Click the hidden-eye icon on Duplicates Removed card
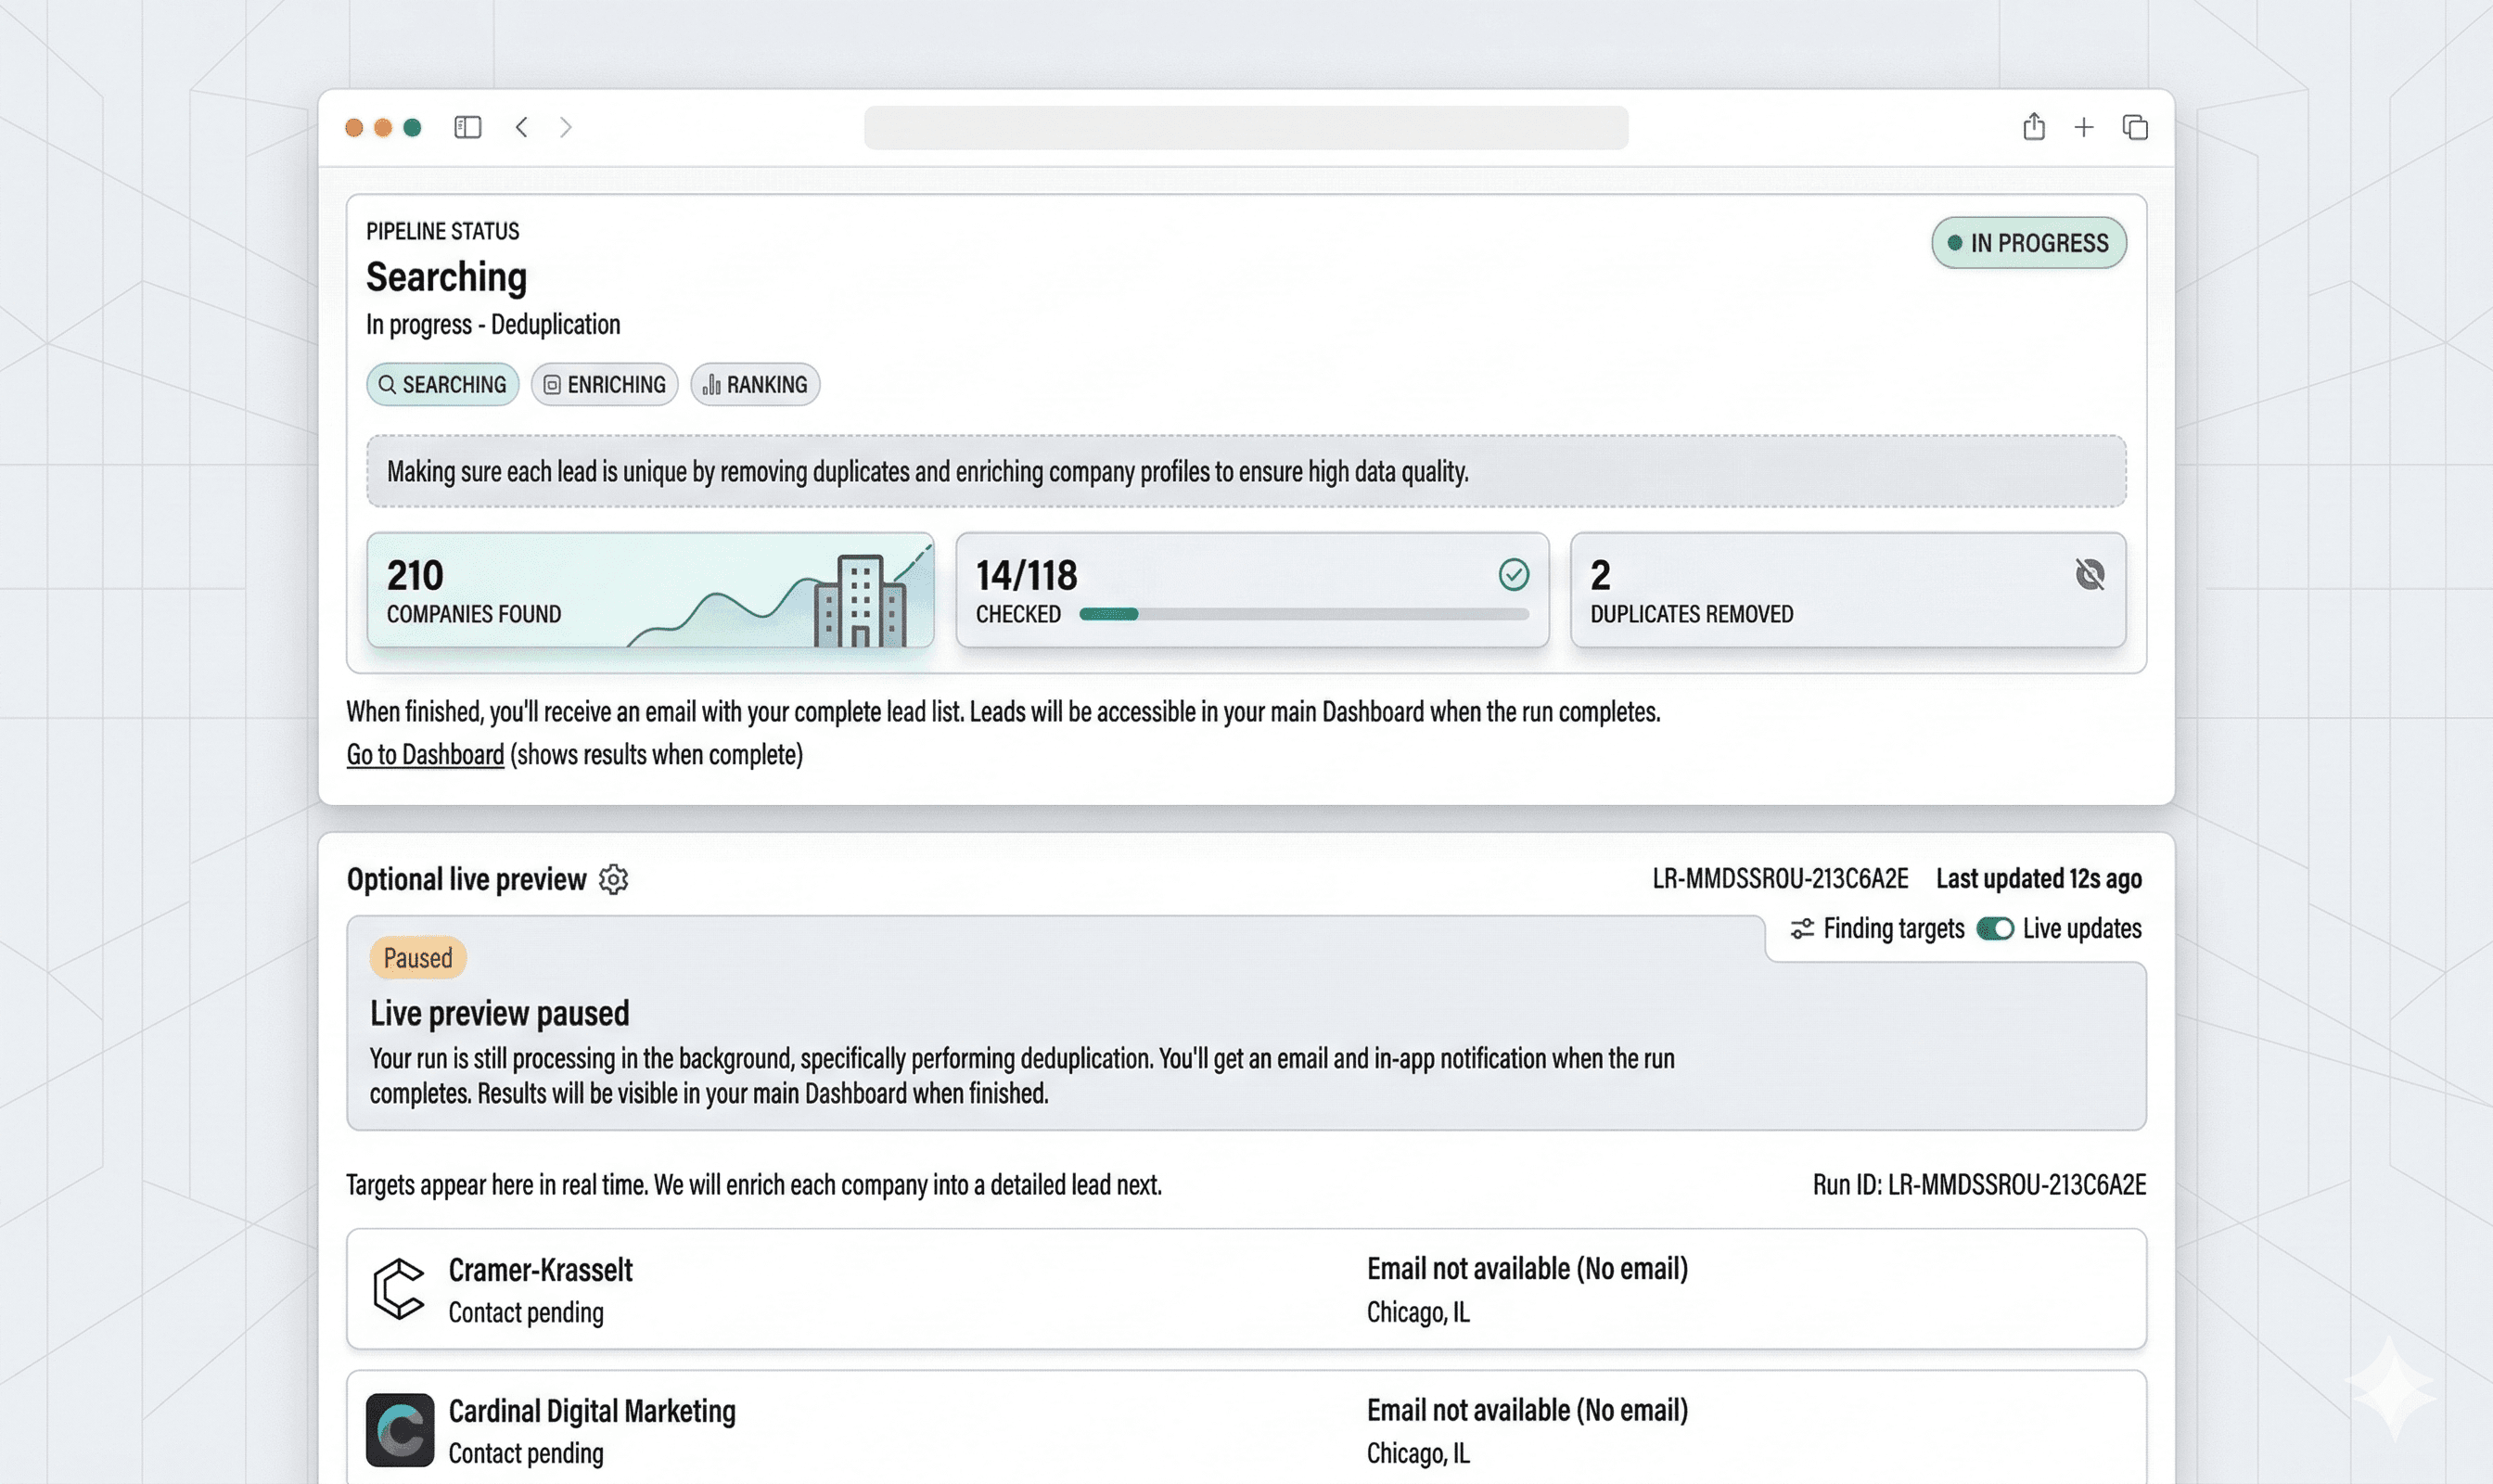 pyautogui.click(x=2090, y=573)
